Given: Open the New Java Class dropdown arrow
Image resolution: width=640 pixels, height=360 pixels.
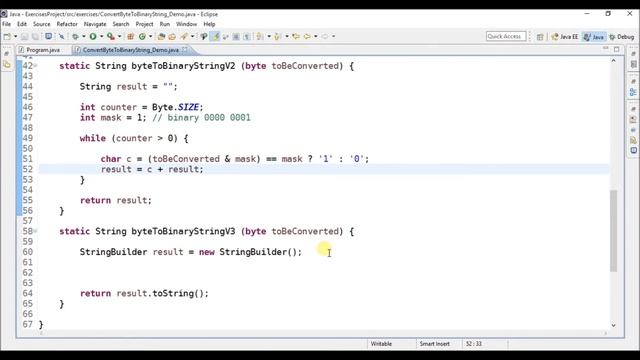Looking at the screenshot, I should tap(151, 36).
